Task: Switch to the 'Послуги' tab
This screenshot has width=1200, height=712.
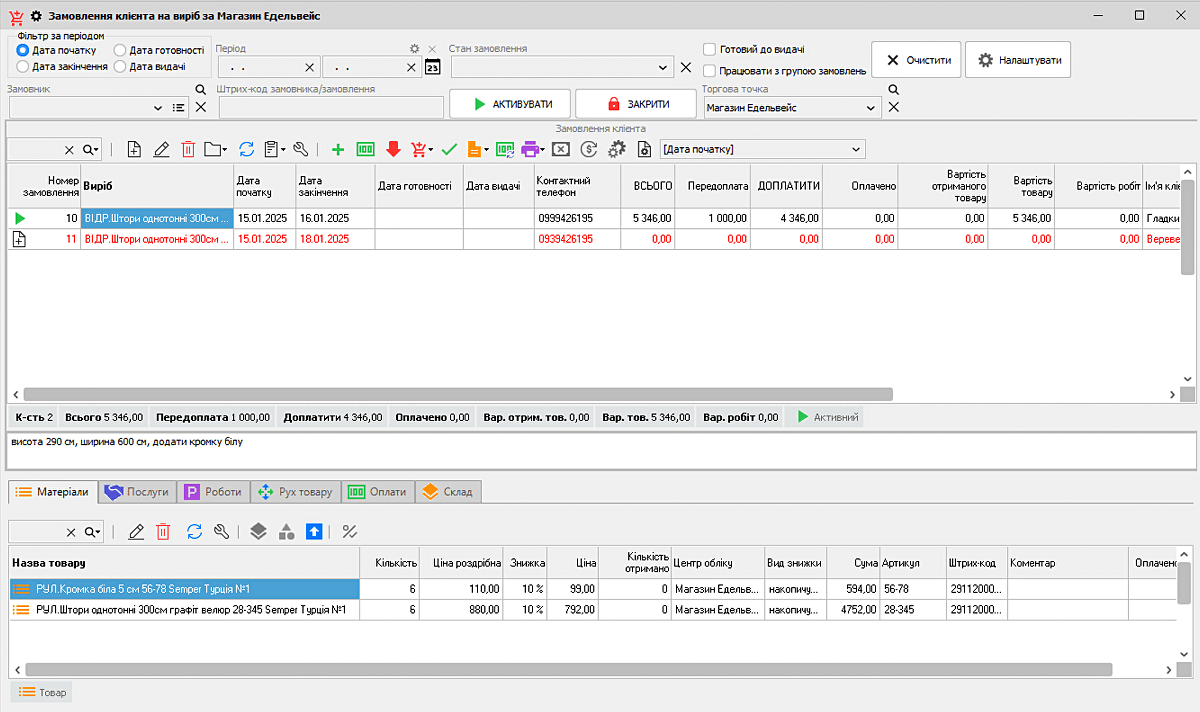Action: pyautogui.click(x=139, y=492)
